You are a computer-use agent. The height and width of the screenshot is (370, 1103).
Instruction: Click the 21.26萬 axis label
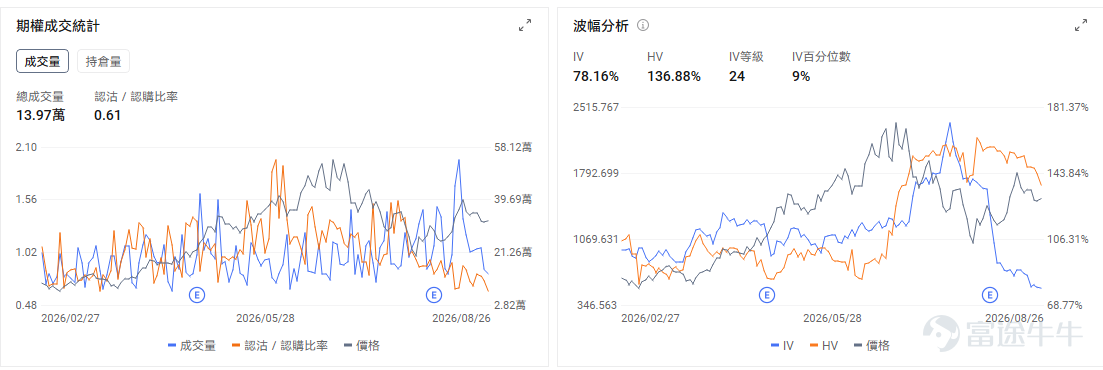514,253
